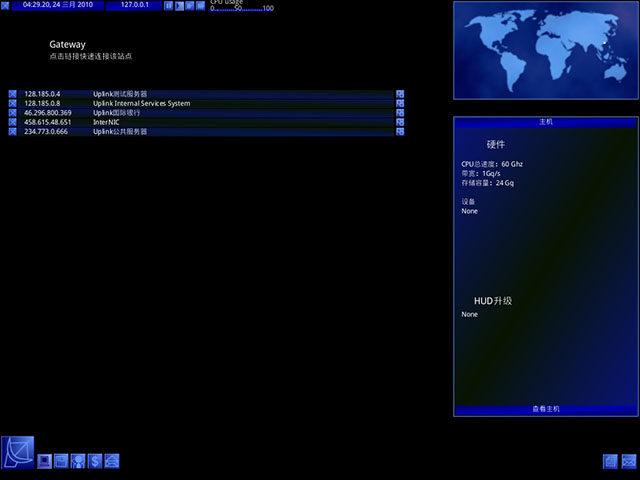This screenshot has height=480, width=640.
Task: Open the document icon beside the mail icon
Action: pos(611,462)
